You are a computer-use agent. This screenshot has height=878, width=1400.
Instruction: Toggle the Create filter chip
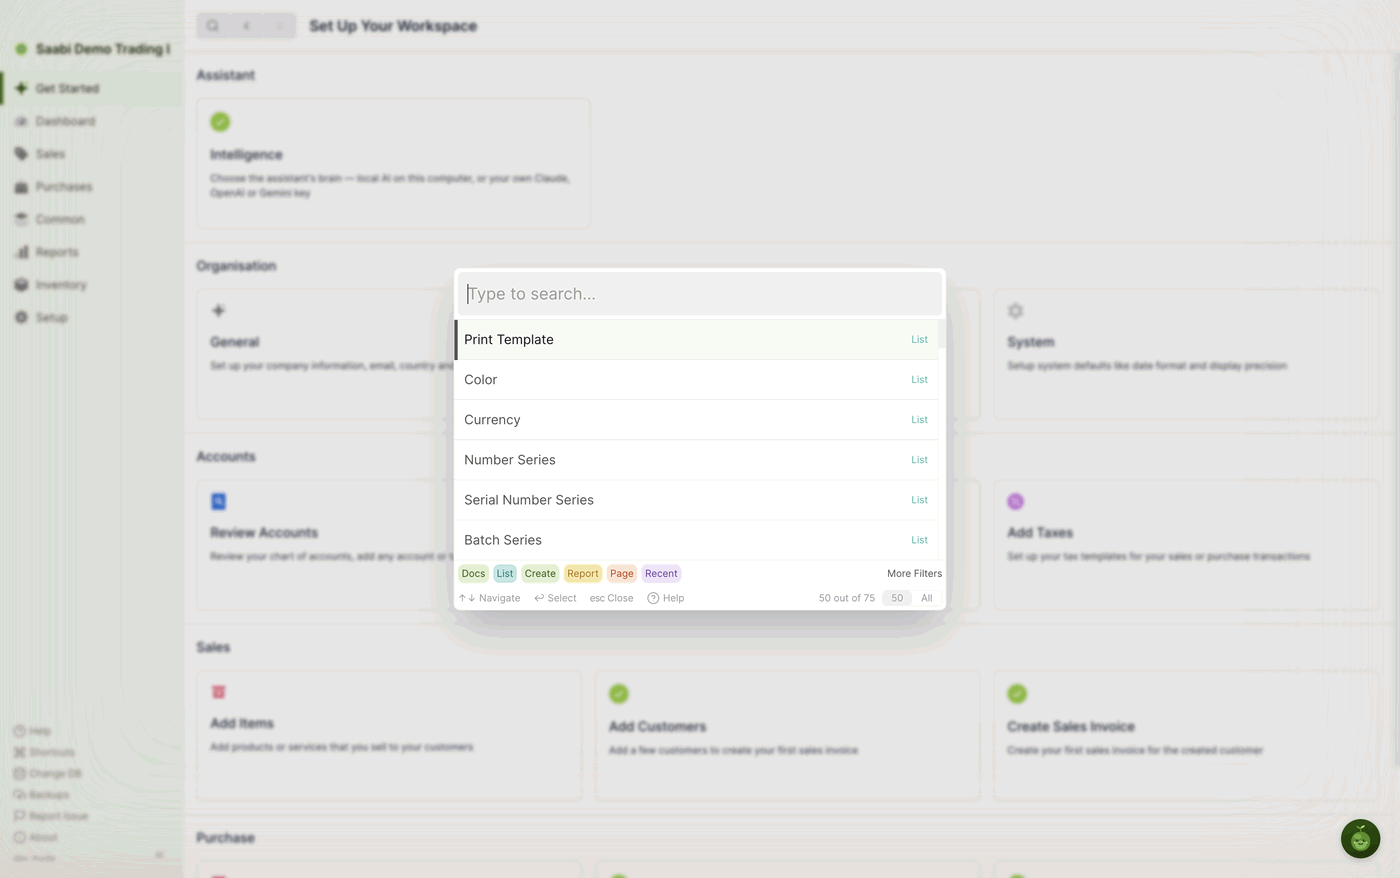click(540, 574)
